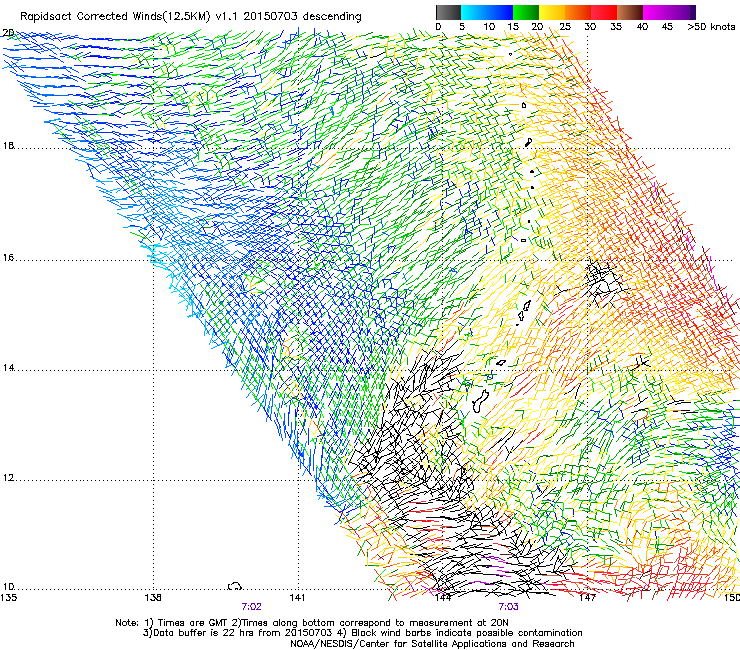Click the legend tick label '10'

coord(489,27)
